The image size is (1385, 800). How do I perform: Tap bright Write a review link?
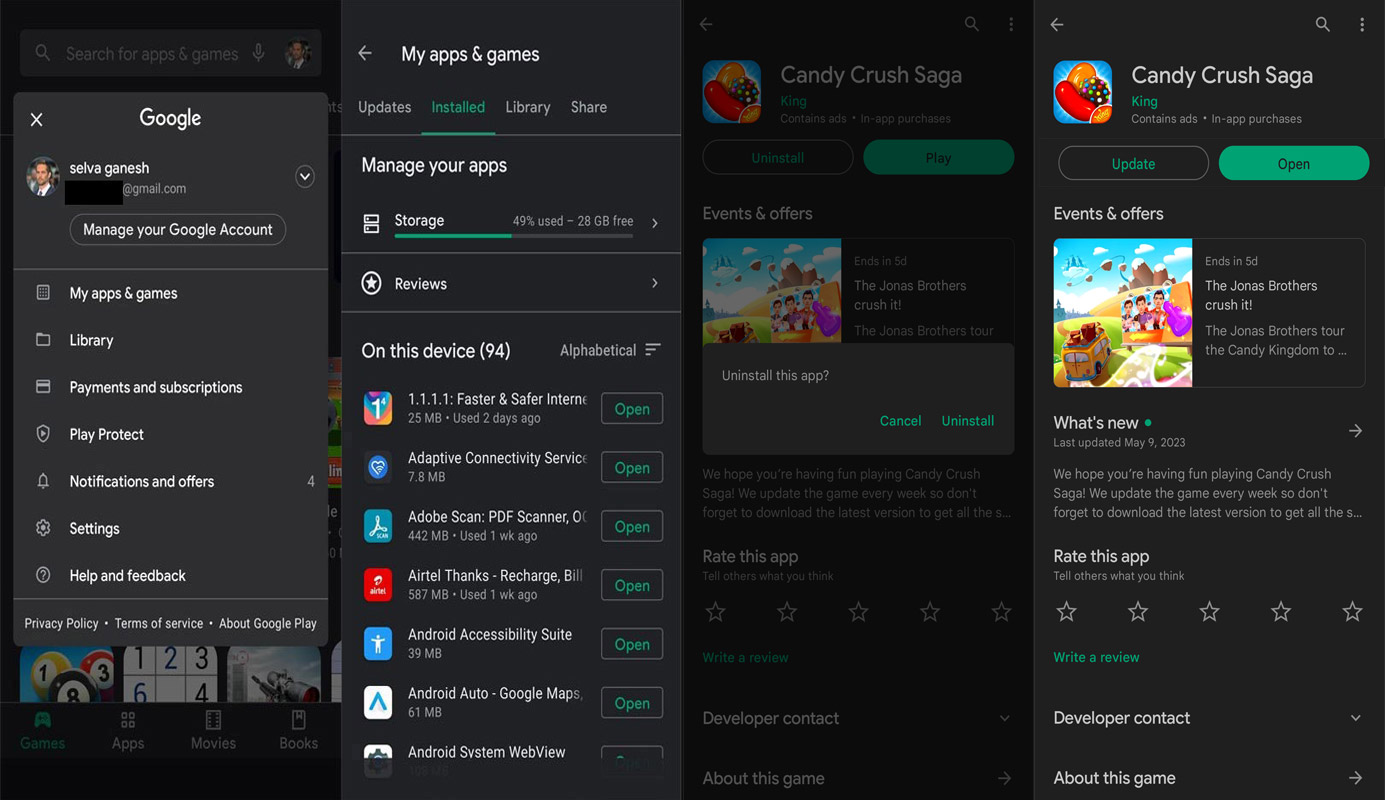coord(1096,657)
